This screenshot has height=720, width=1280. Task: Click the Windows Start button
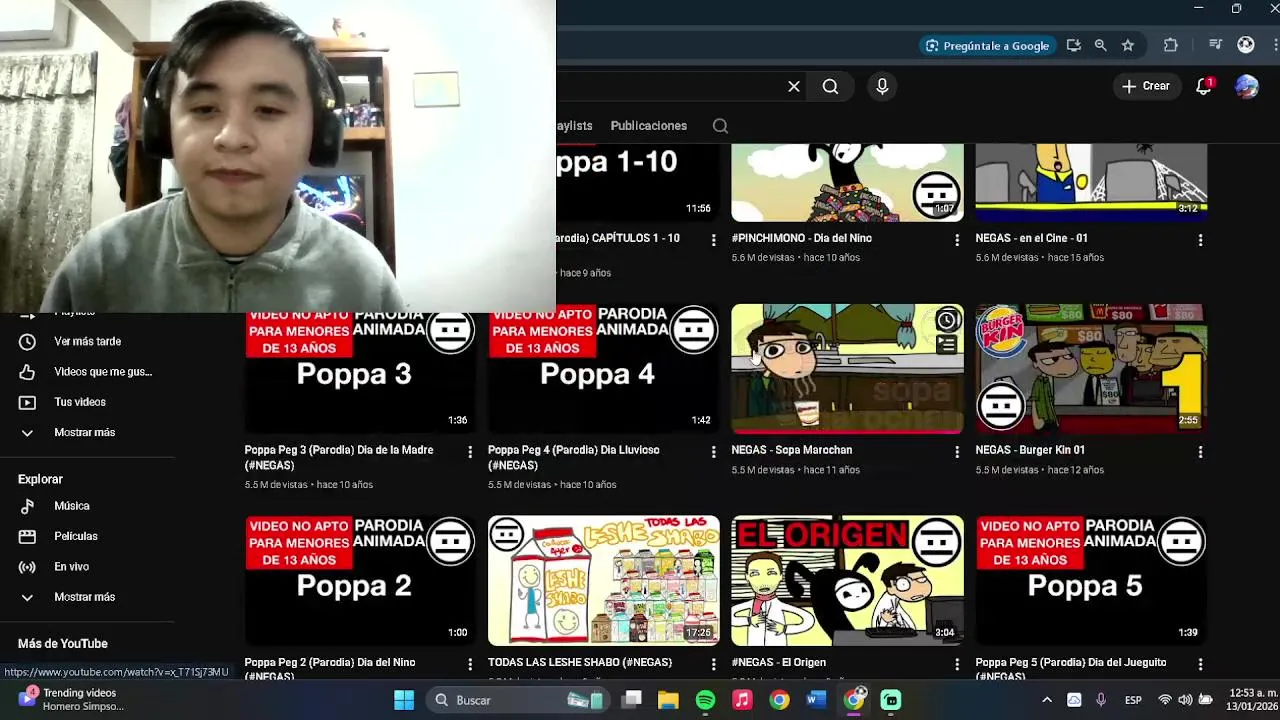coord(404,700)
